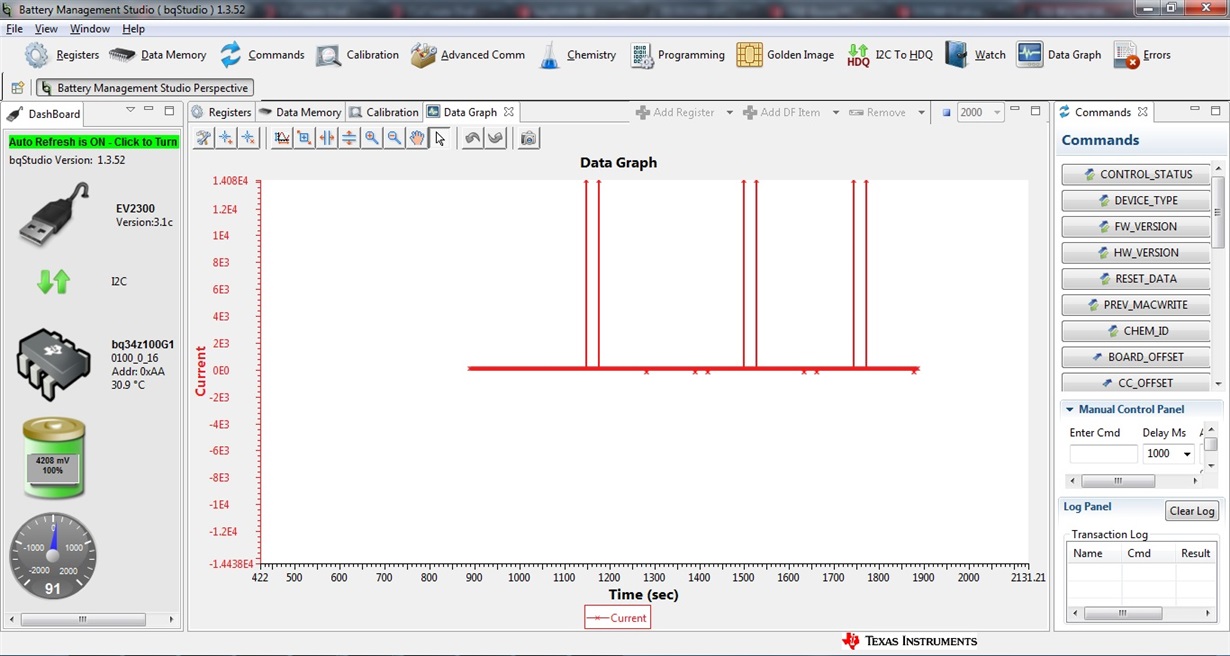The height and width of the screenshot is (656, 1230).
Task: Open the Errors tool
Action: (x=1142, y=55)
